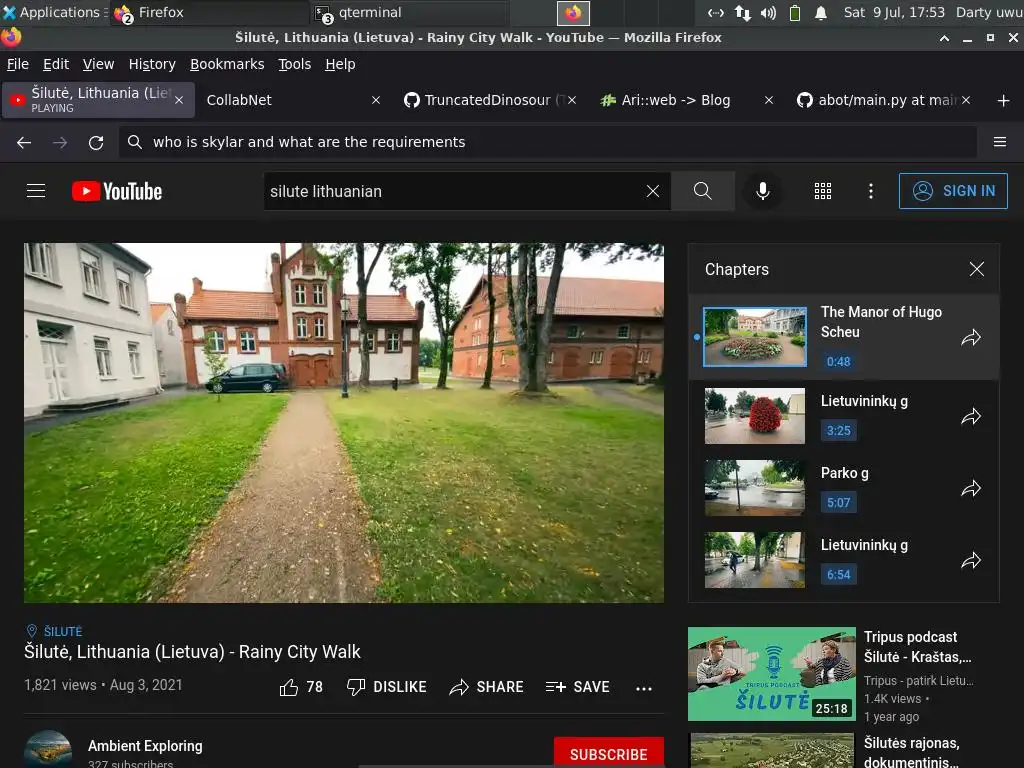
Task: Click the clock showing Sat 9 Jul
Action: pos(893,12)
